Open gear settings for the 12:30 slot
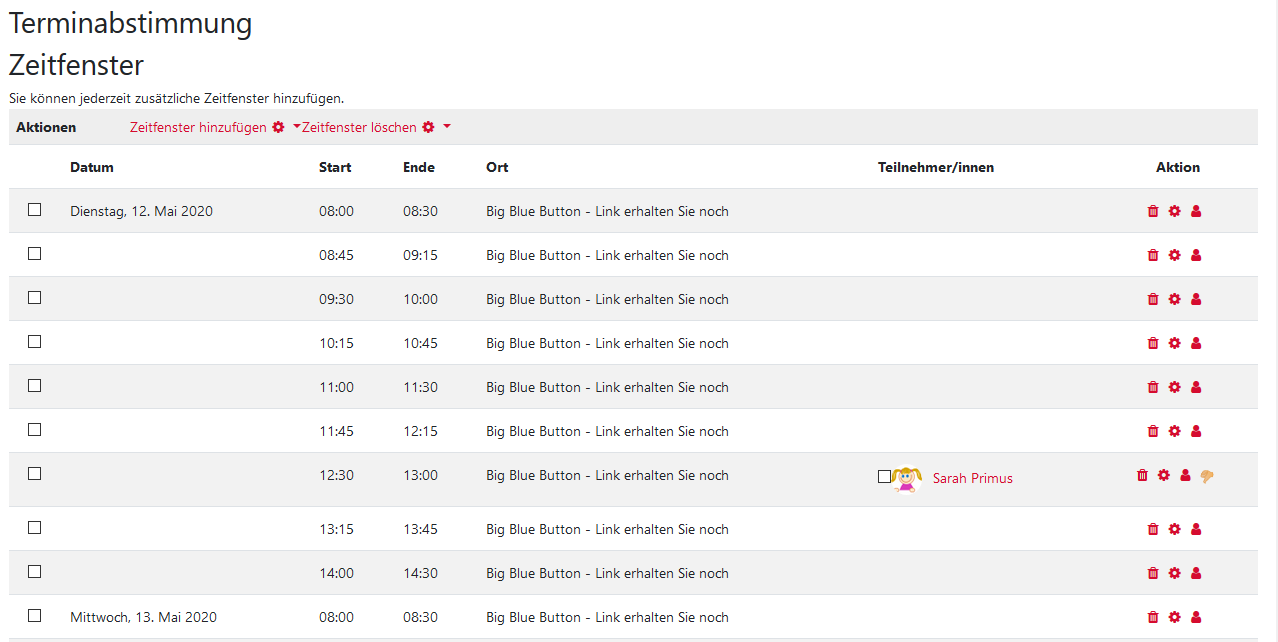The image size is (1278, 642). [x=1164, y=475]
